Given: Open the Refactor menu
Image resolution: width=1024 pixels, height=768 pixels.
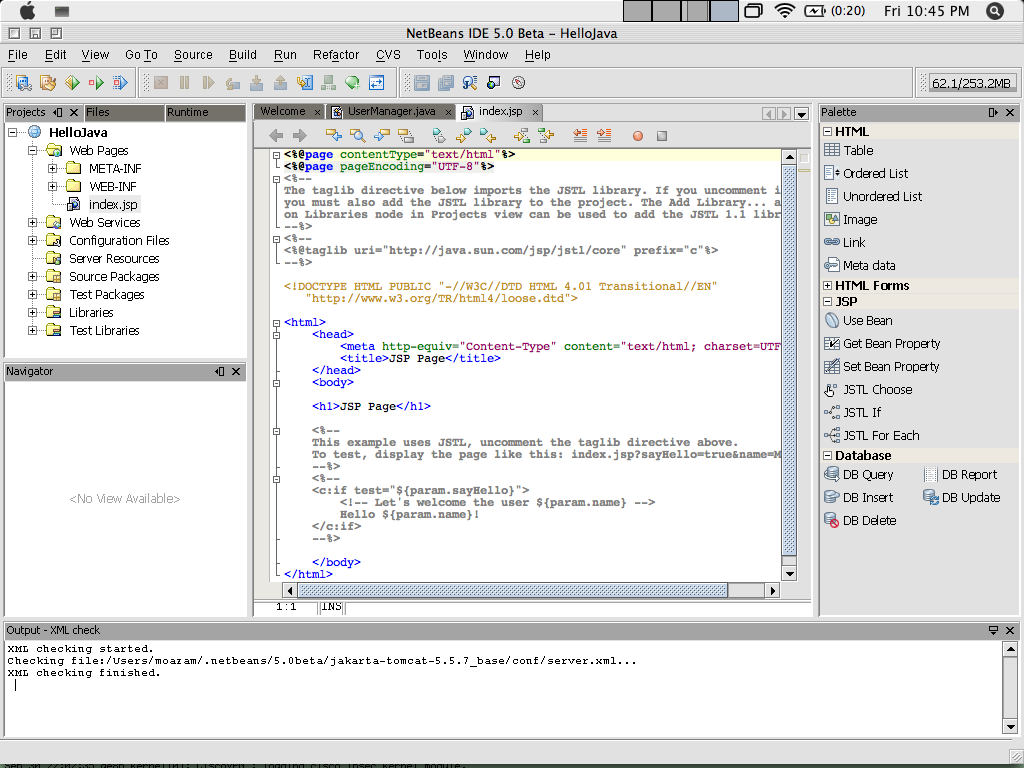Looking at the screenshot, I should [x=336, y=55].
